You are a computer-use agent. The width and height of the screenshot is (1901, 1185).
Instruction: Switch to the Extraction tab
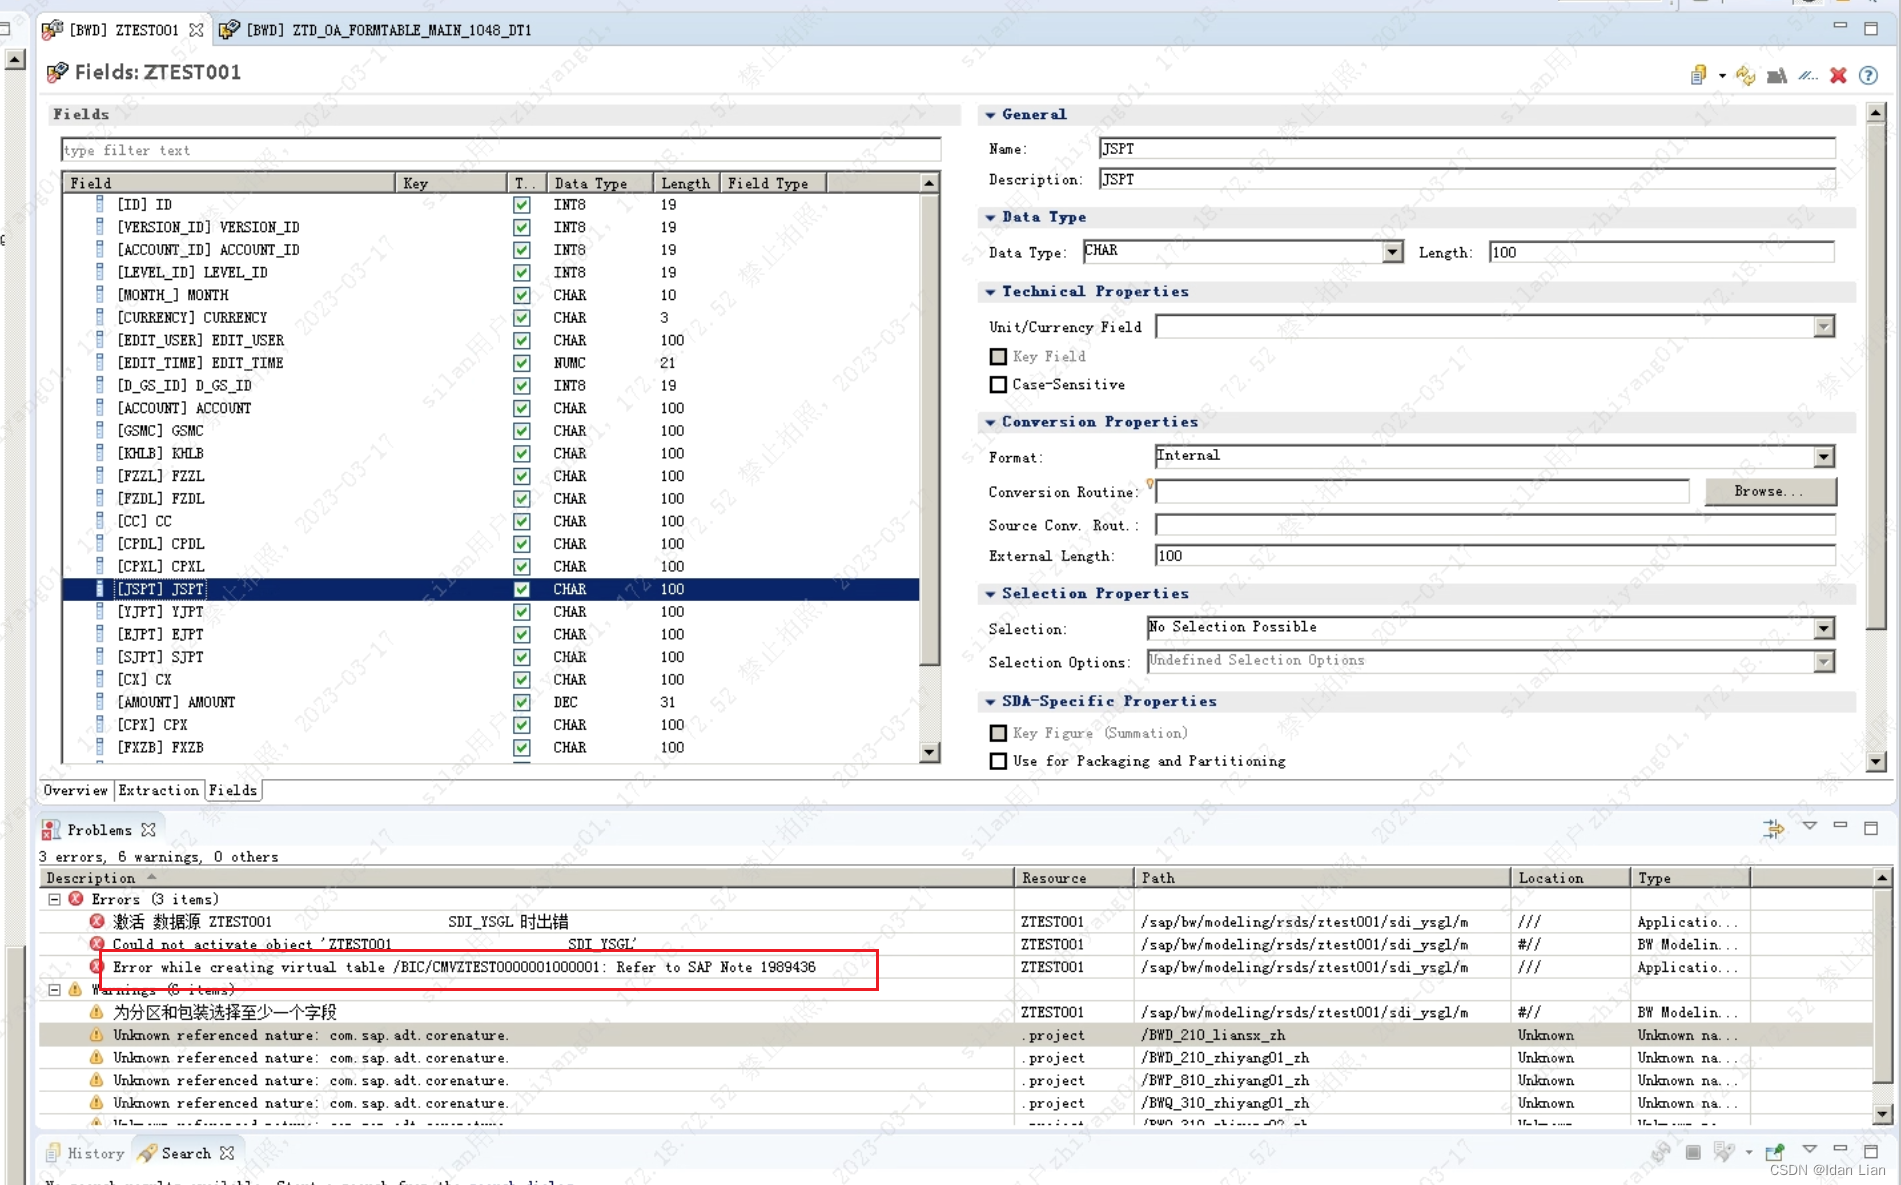point(158,790)
